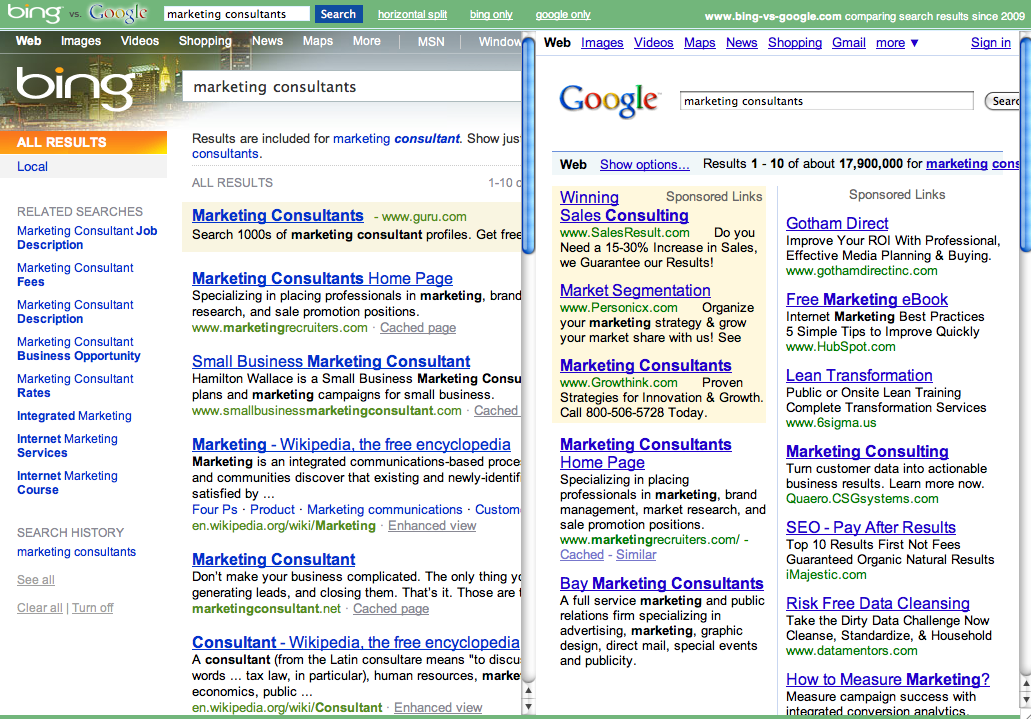Screen dimensions: 1031x719
Task: Open the Google 'more' dropdown menu
Action: coord(897,43)
